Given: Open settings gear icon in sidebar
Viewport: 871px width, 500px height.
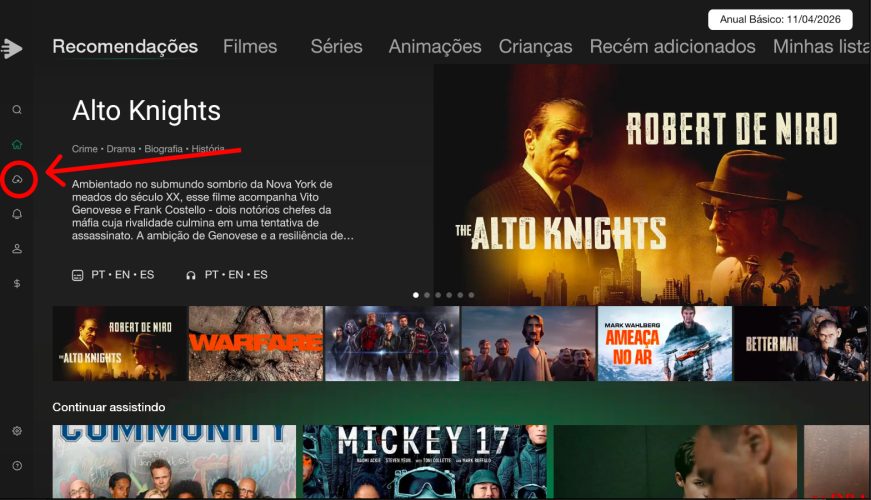Looking at the screenshot, I should [x=17, y=431].
